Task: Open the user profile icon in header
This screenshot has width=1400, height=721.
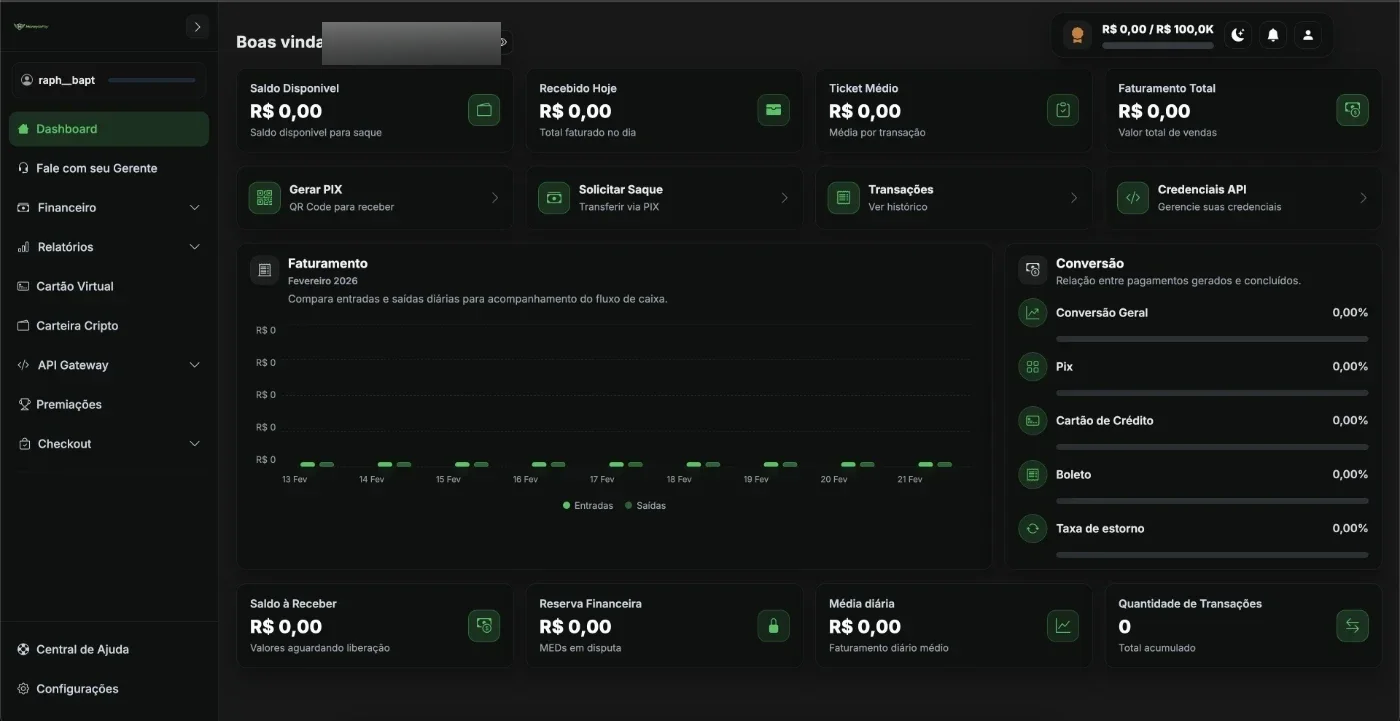Action: pos(1307,35)
